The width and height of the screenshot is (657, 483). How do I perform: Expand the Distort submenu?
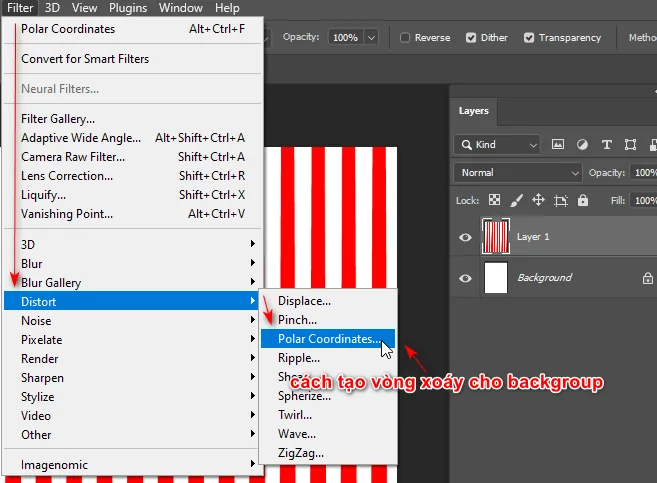click(133, 301)
